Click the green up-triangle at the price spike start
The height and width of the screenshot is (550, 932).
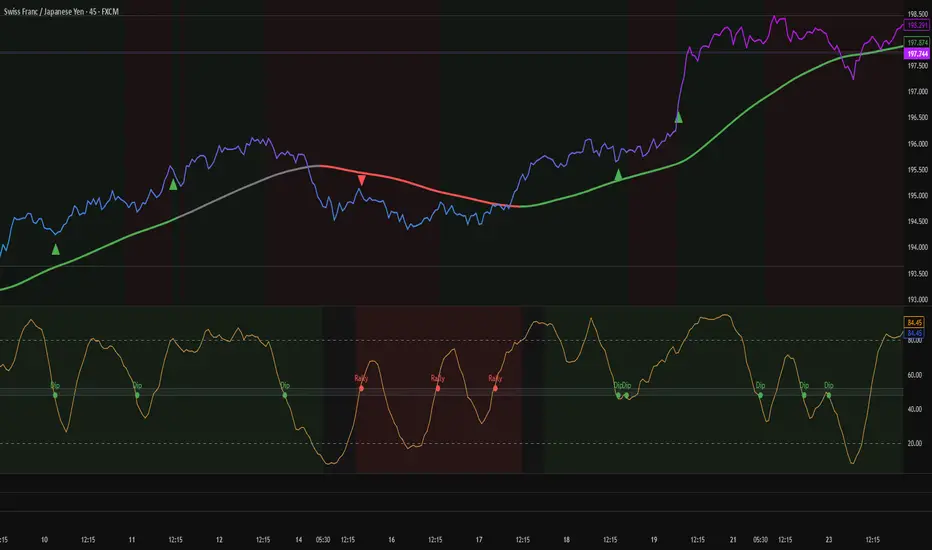678,118
